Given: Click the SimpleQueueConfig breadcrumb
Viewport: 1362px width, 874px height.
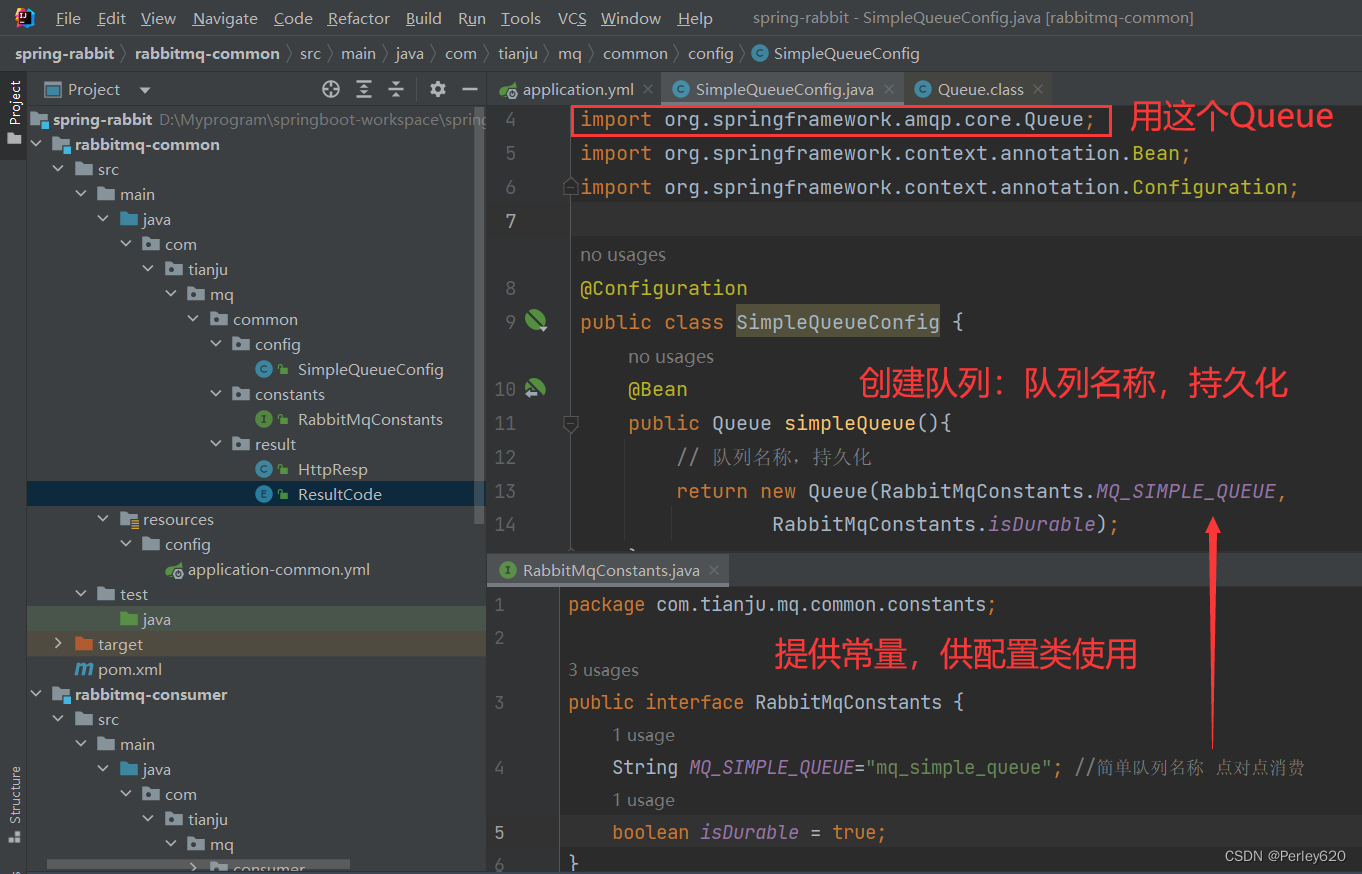Looking at the screenshot, I should click(x=836, y=53).
